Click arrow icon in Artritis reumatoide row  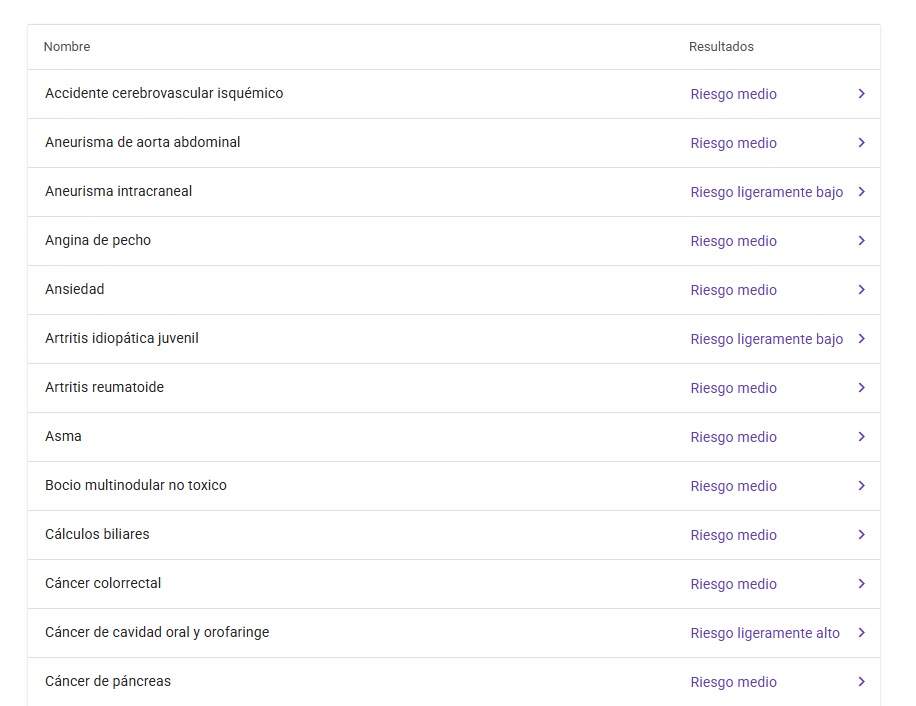pos(861,388)
